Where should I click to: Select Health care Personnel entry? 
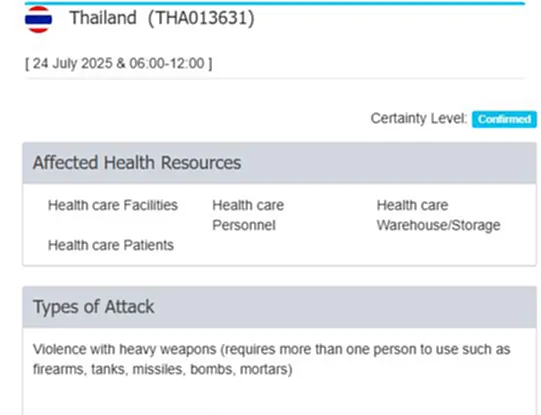point(248,215)
